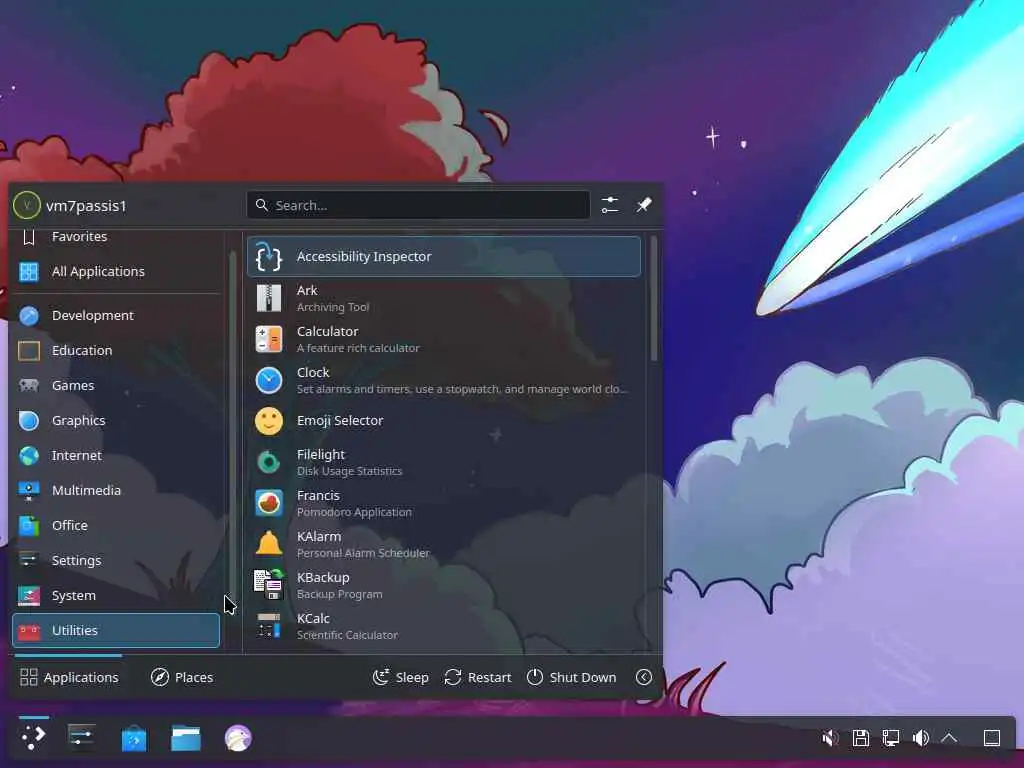Click 'A feature rich calculator' text
This screenshot has width=1024, height=768.
(x=358, y=348)
